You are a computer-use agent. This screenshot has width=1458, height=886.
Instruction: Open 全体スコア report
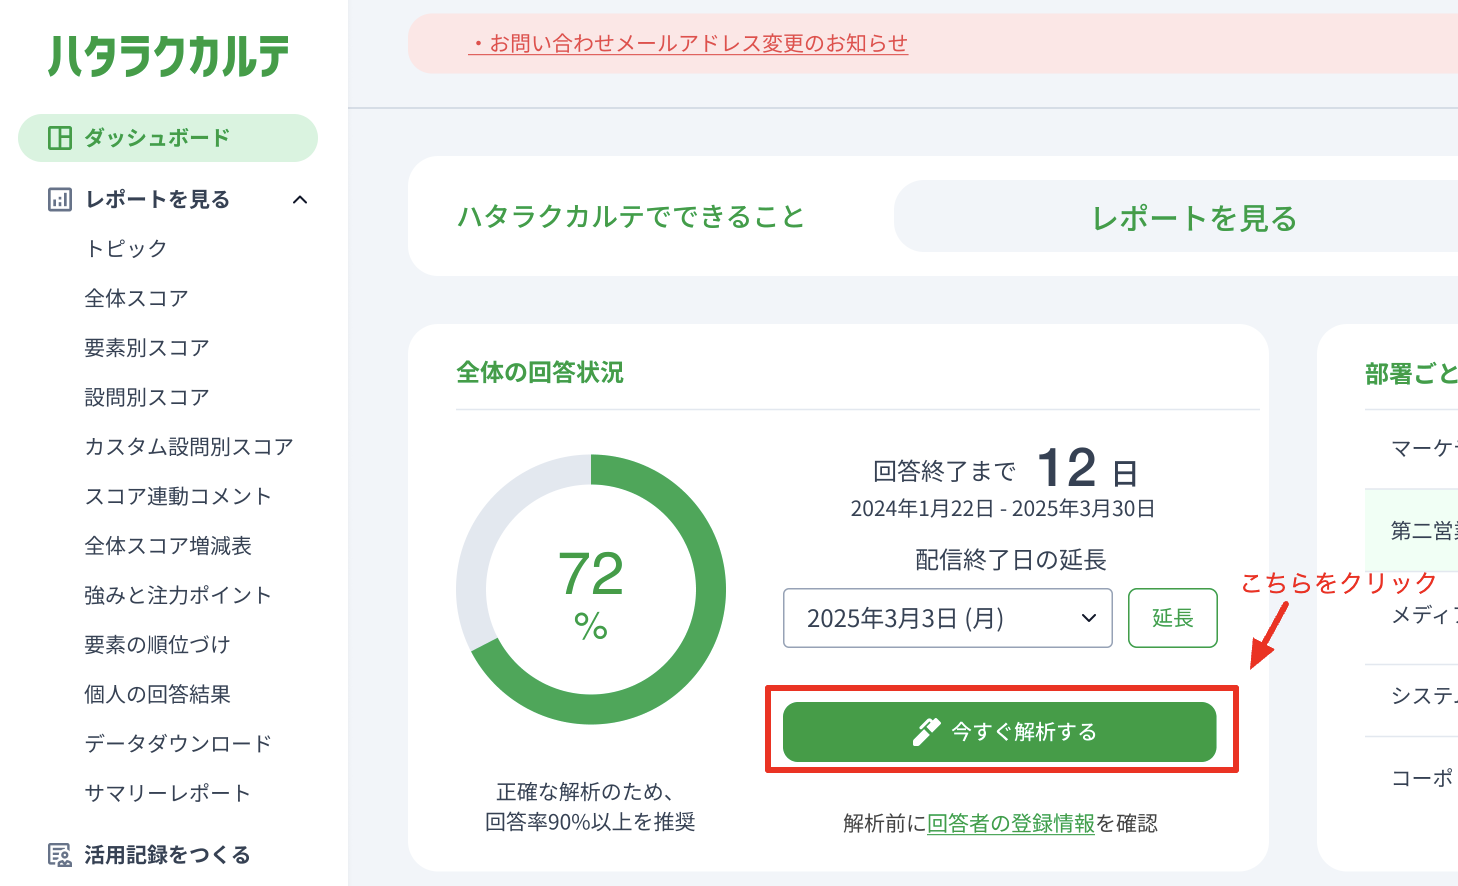click(136, 298)
